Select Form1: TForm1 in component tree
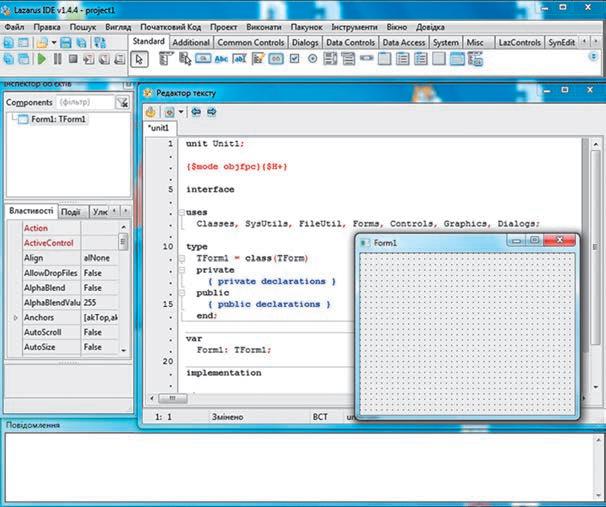The image size is (606, 507). (58, 119)
